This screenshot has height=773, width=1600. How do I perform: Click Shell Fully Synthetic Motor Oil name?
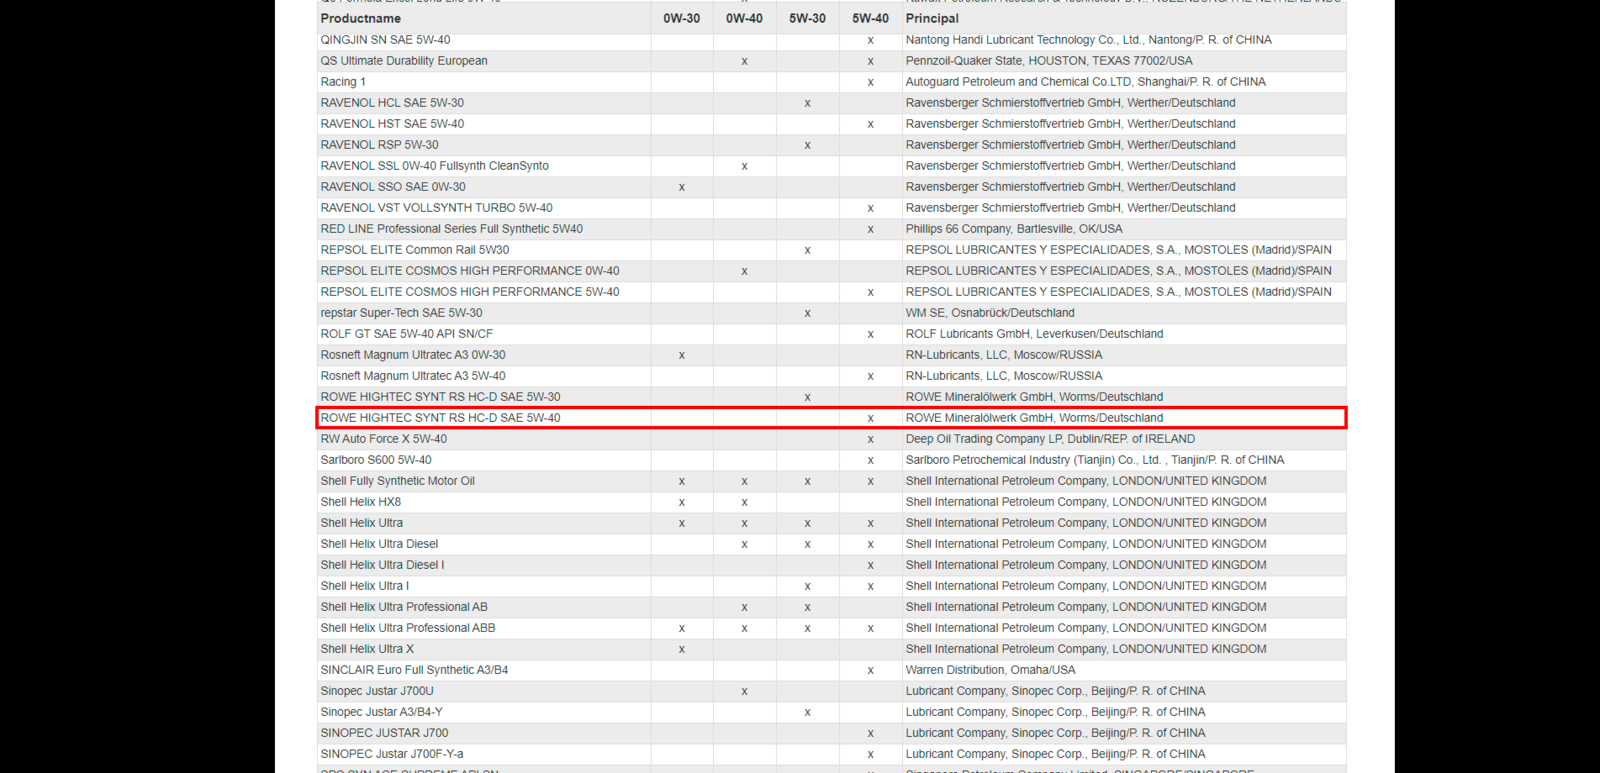point(397,481)
